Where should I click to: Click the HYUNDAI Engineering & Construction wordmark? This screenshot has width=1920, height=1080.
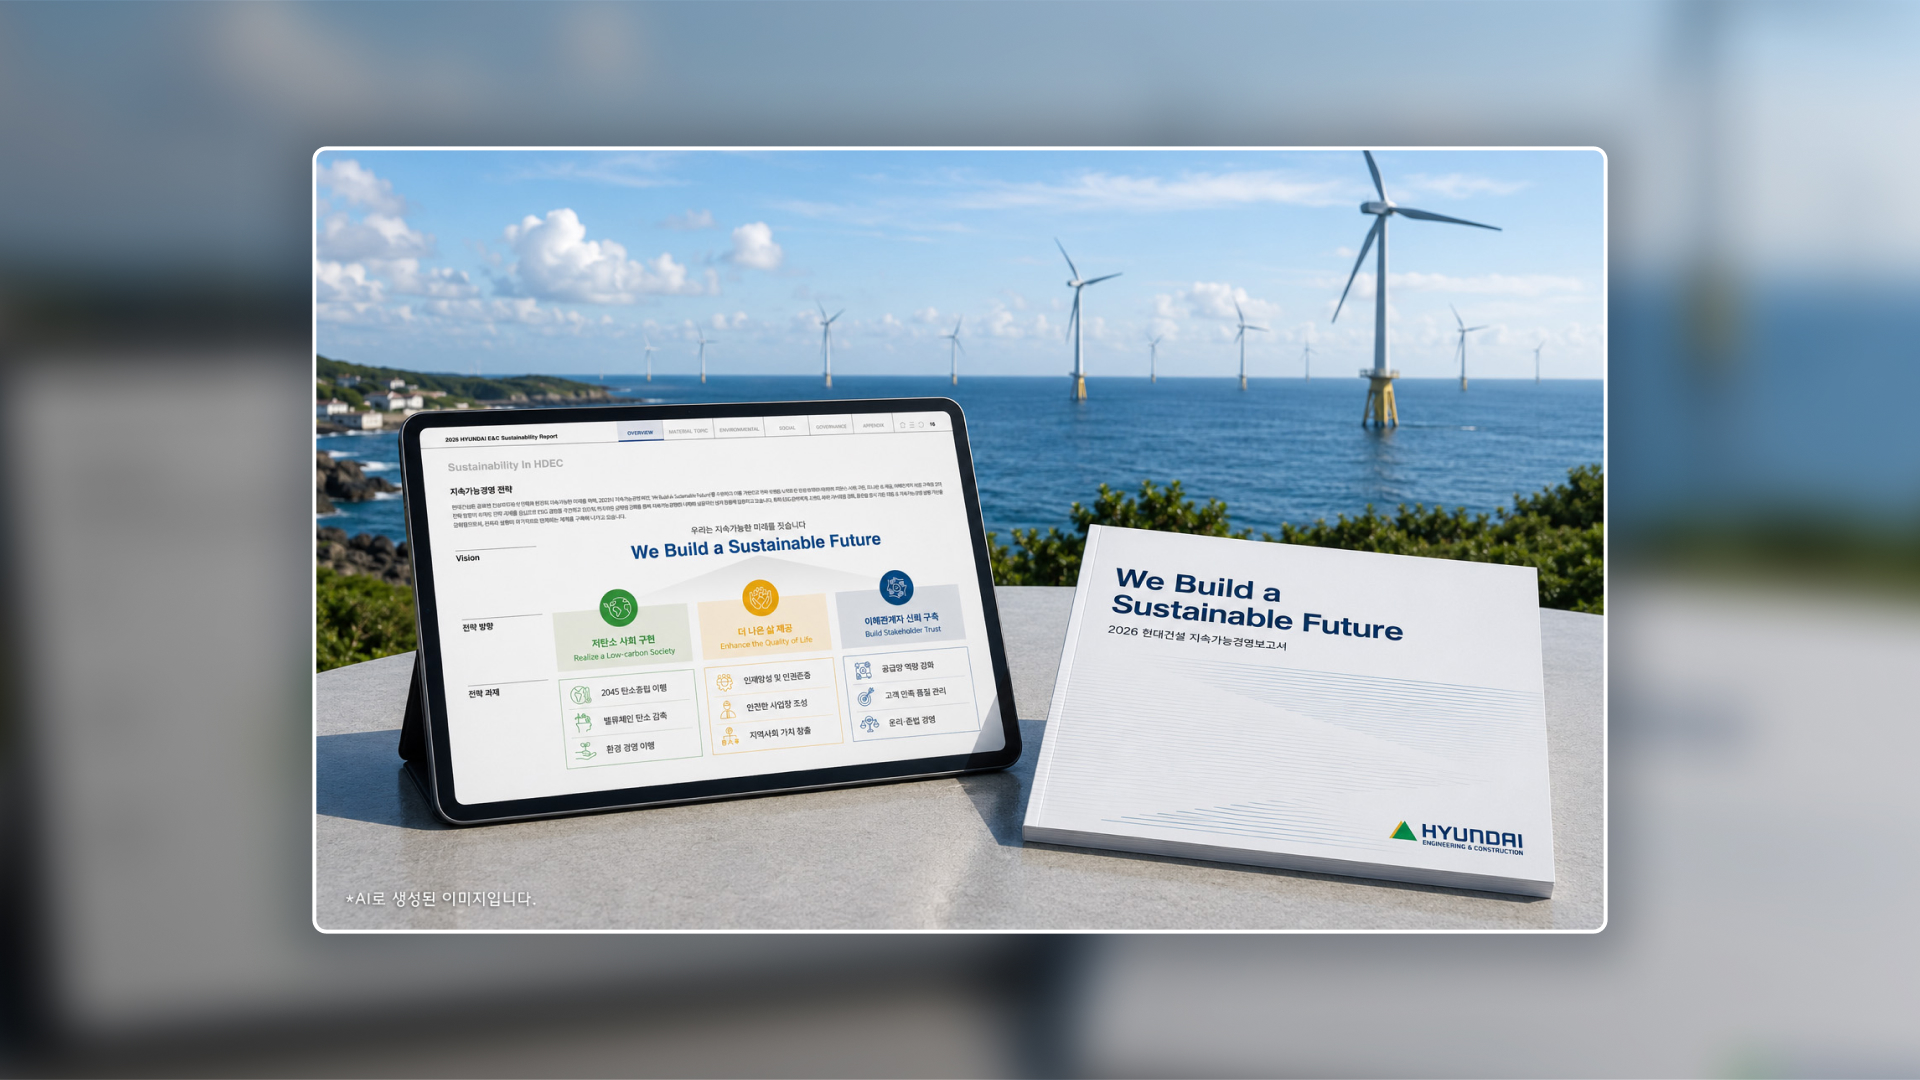pyautogui.click(x=1472, y=839)
